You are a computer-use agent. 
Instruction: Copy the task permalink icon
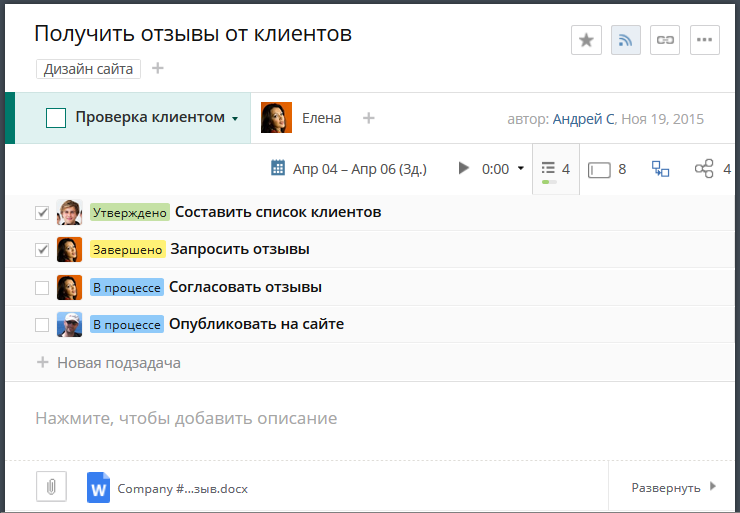tap(665, 40)
